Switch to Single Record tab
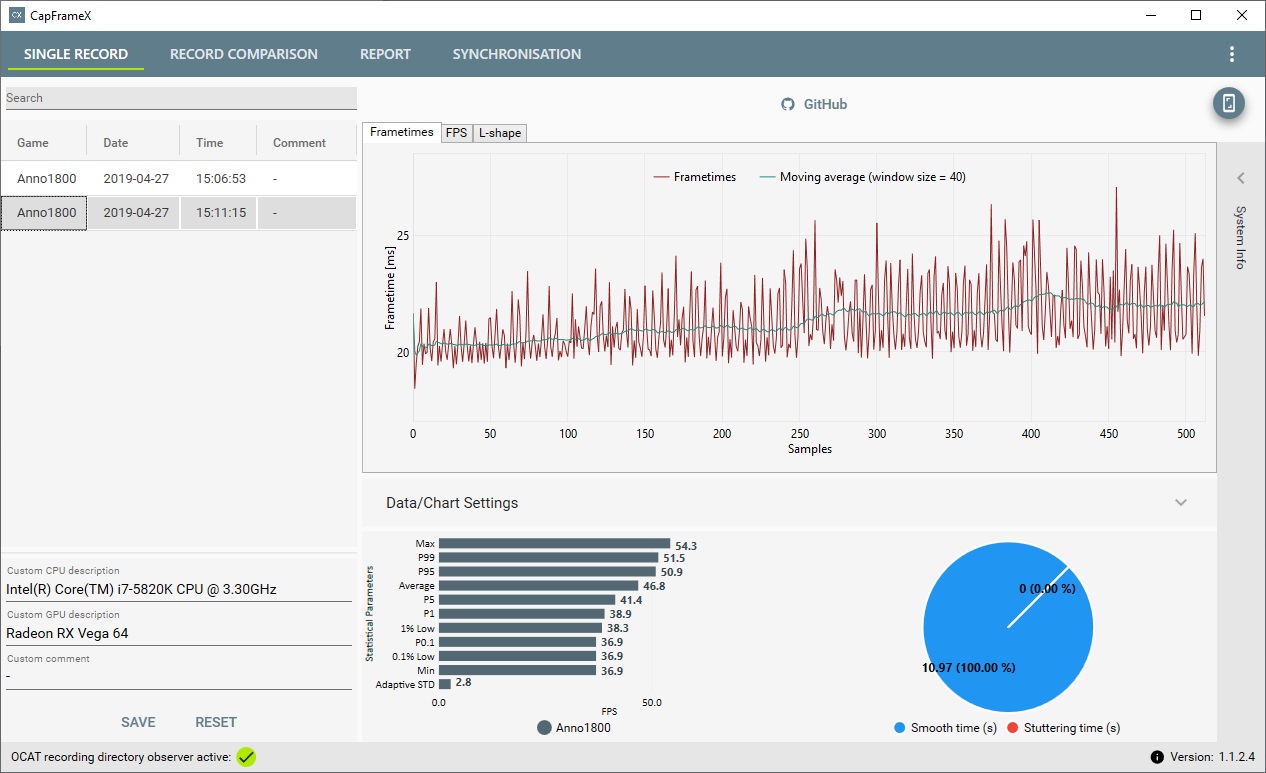This screenshot has height=773, width=1266. tap(76, 54)
